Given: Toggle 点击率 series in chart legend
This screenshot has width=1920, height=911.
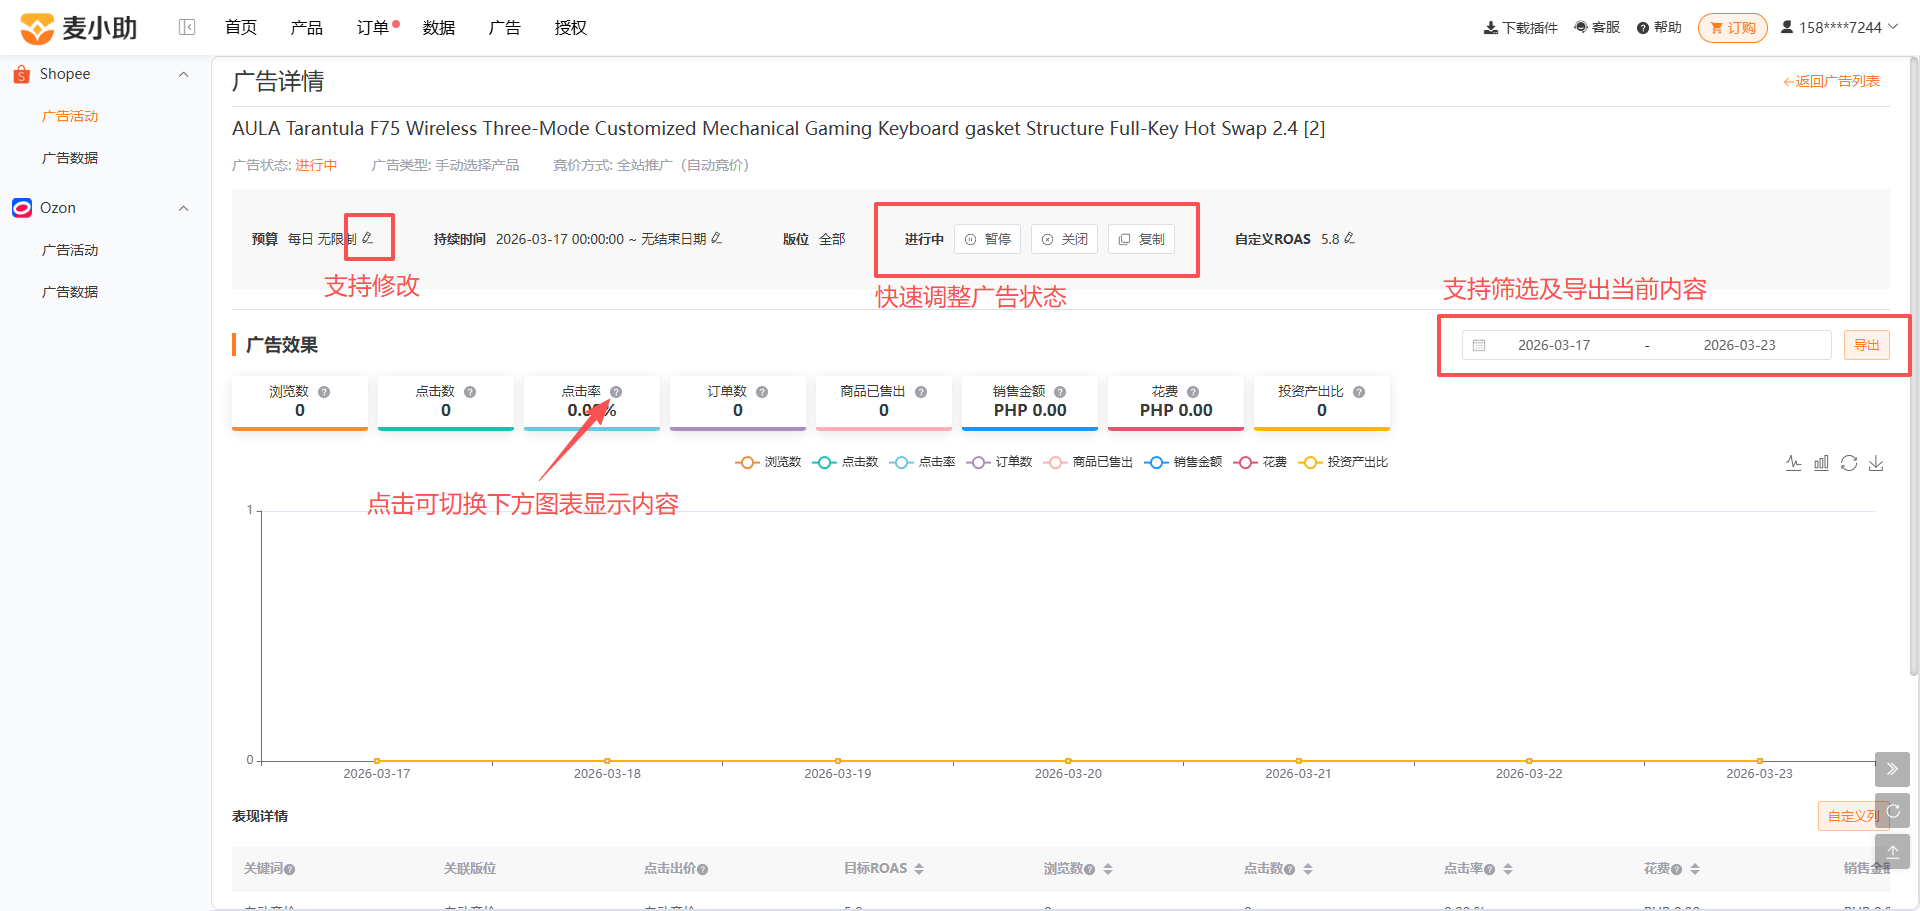Looking at the screenshot, I should point(922,462).
